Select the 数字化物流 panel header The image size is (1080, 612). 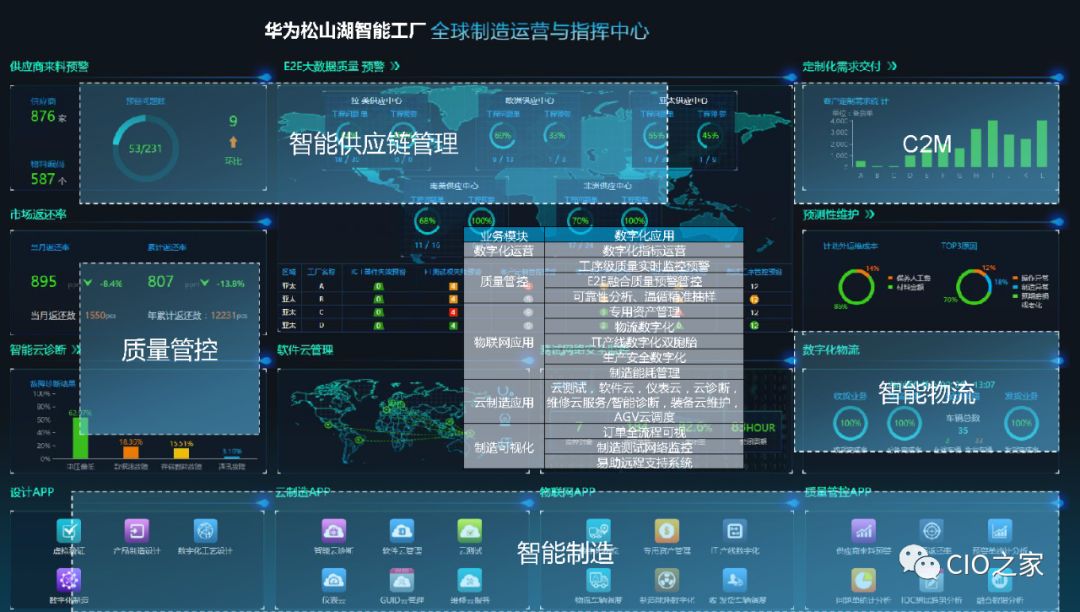click(831, 350)
